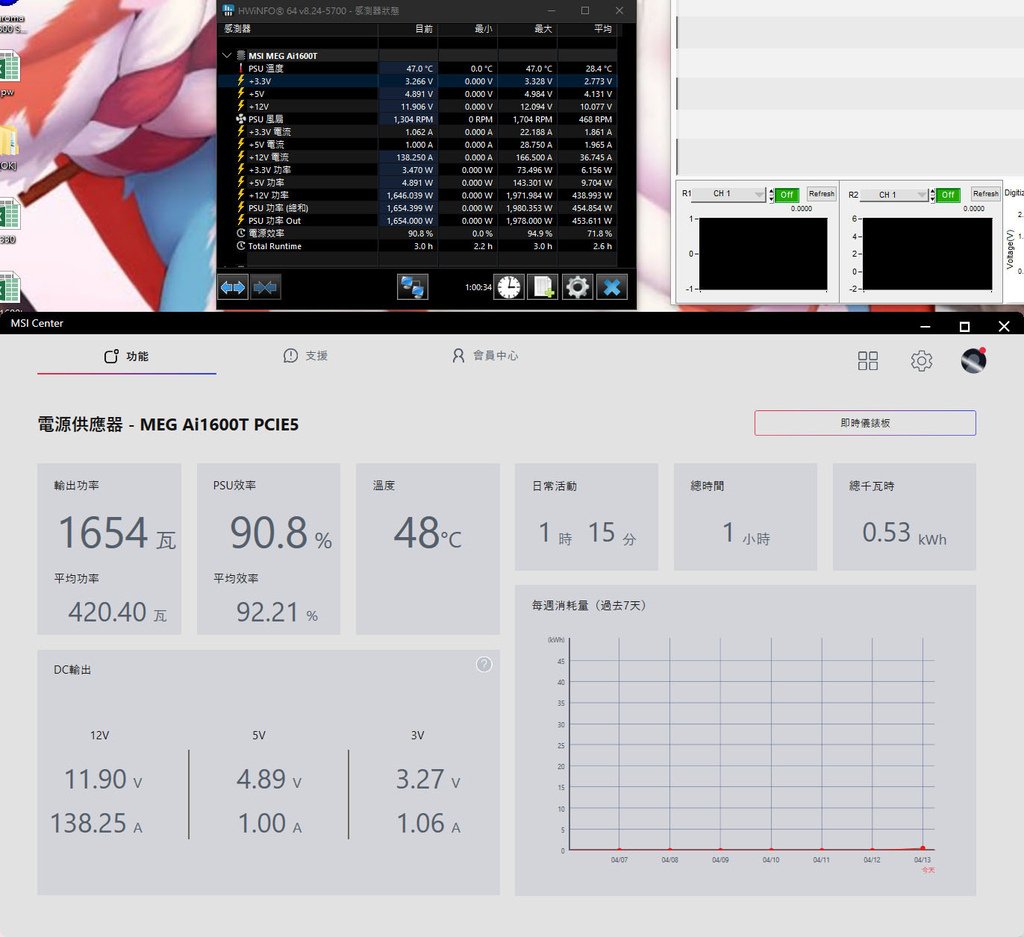Open the 即時儀錶板 live dashboard button

point(865,423)
